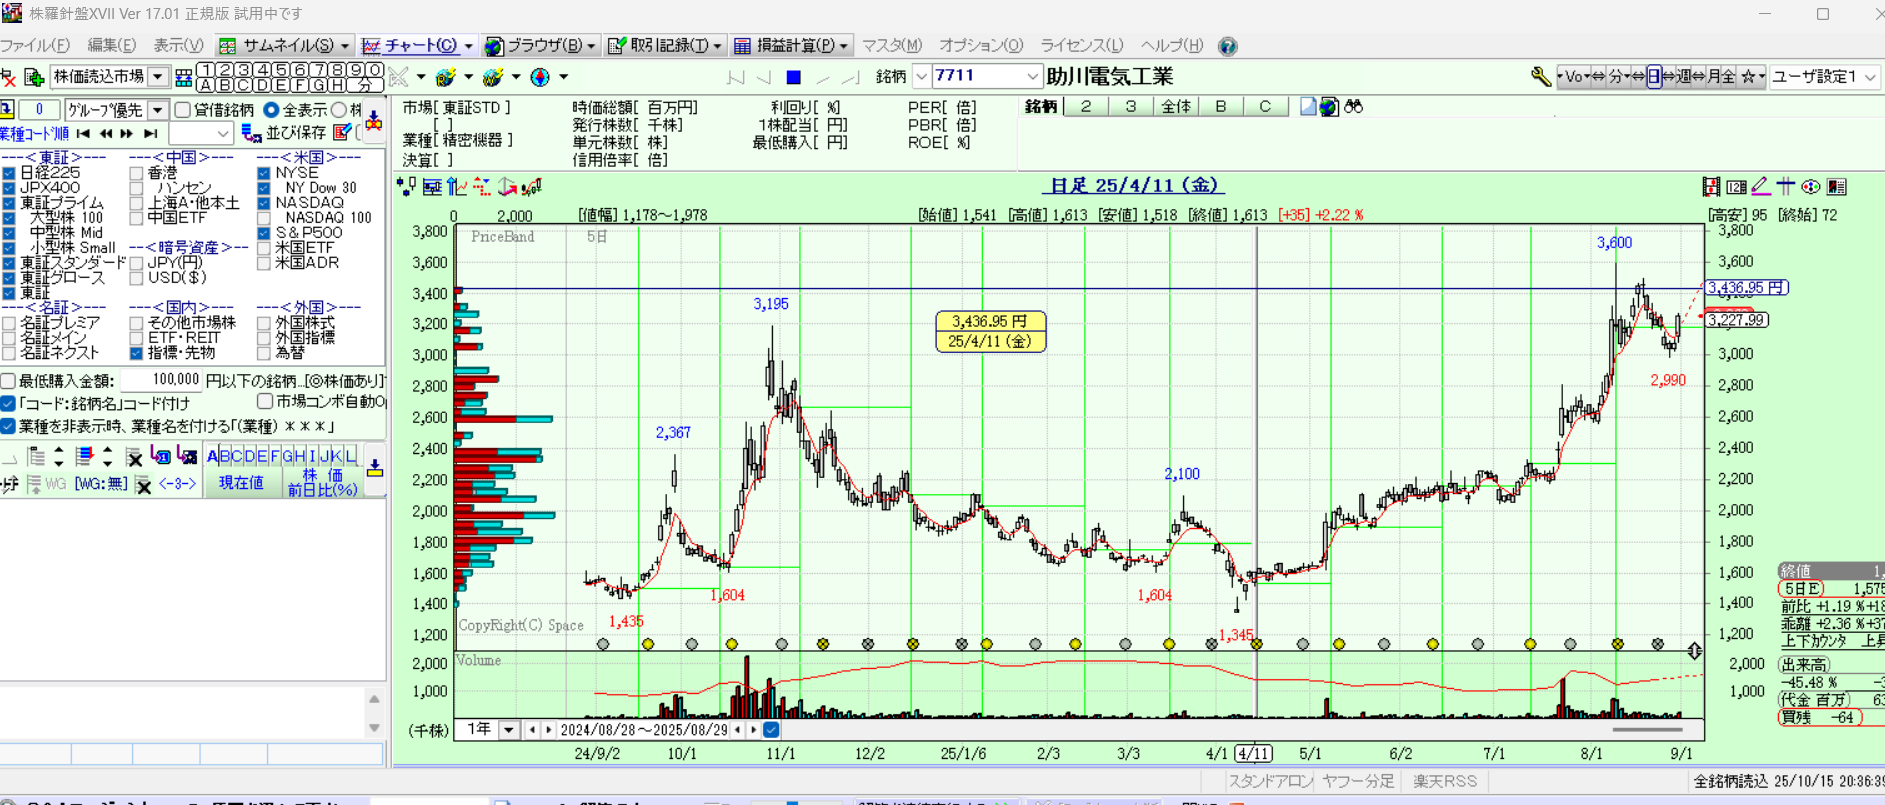The width and height of the screenshot is (1885, 805).
Task: Click the vertical scale slider at chart's right edge
Action: pyautogui.click(x=1694, y=651)
